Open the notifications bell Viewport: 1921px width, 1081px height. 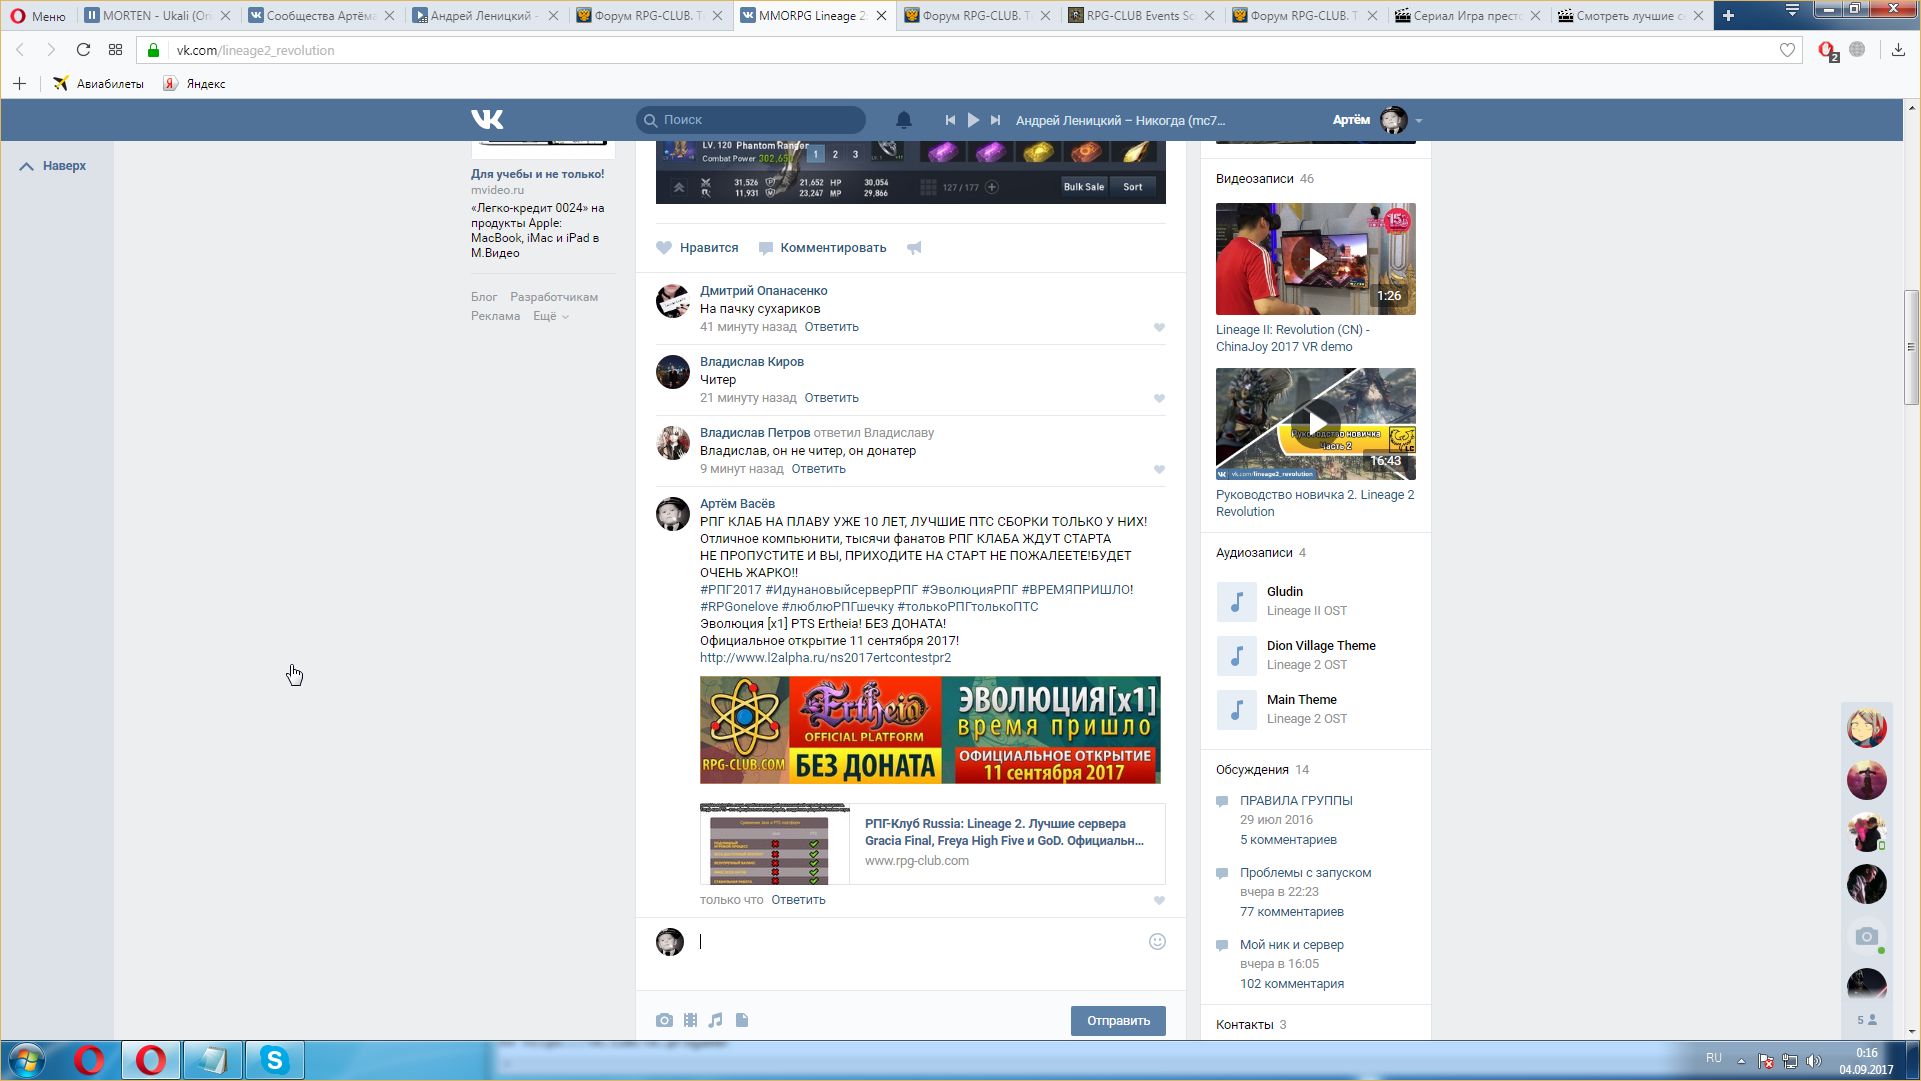click(x=904, y=120)
